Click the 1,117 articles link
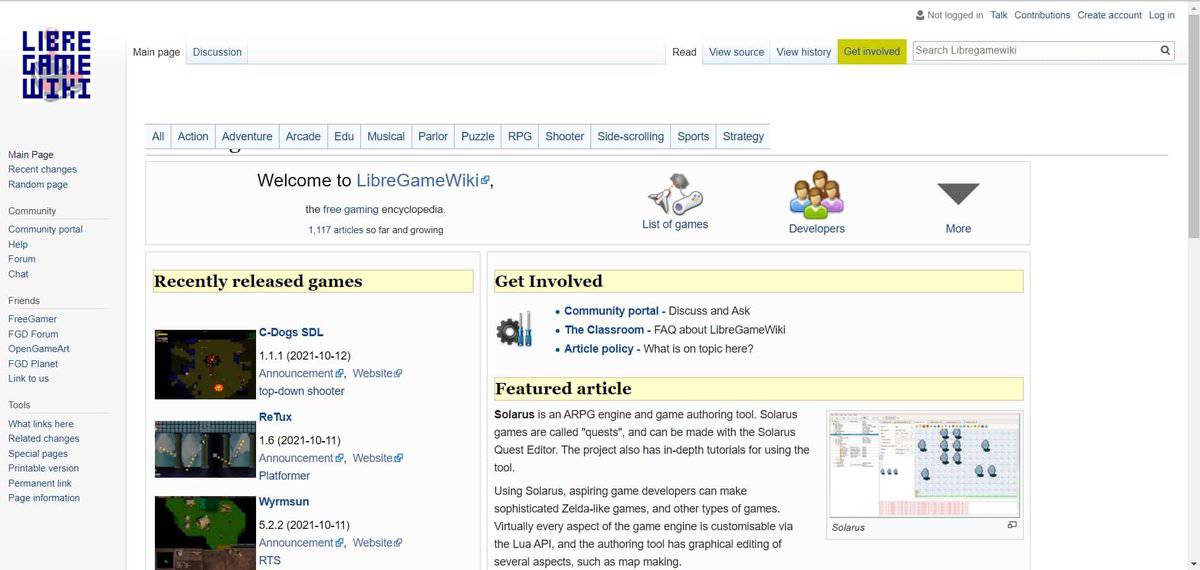The height and width of the screenshot is (570, 1200). click(x=335, y=230)
